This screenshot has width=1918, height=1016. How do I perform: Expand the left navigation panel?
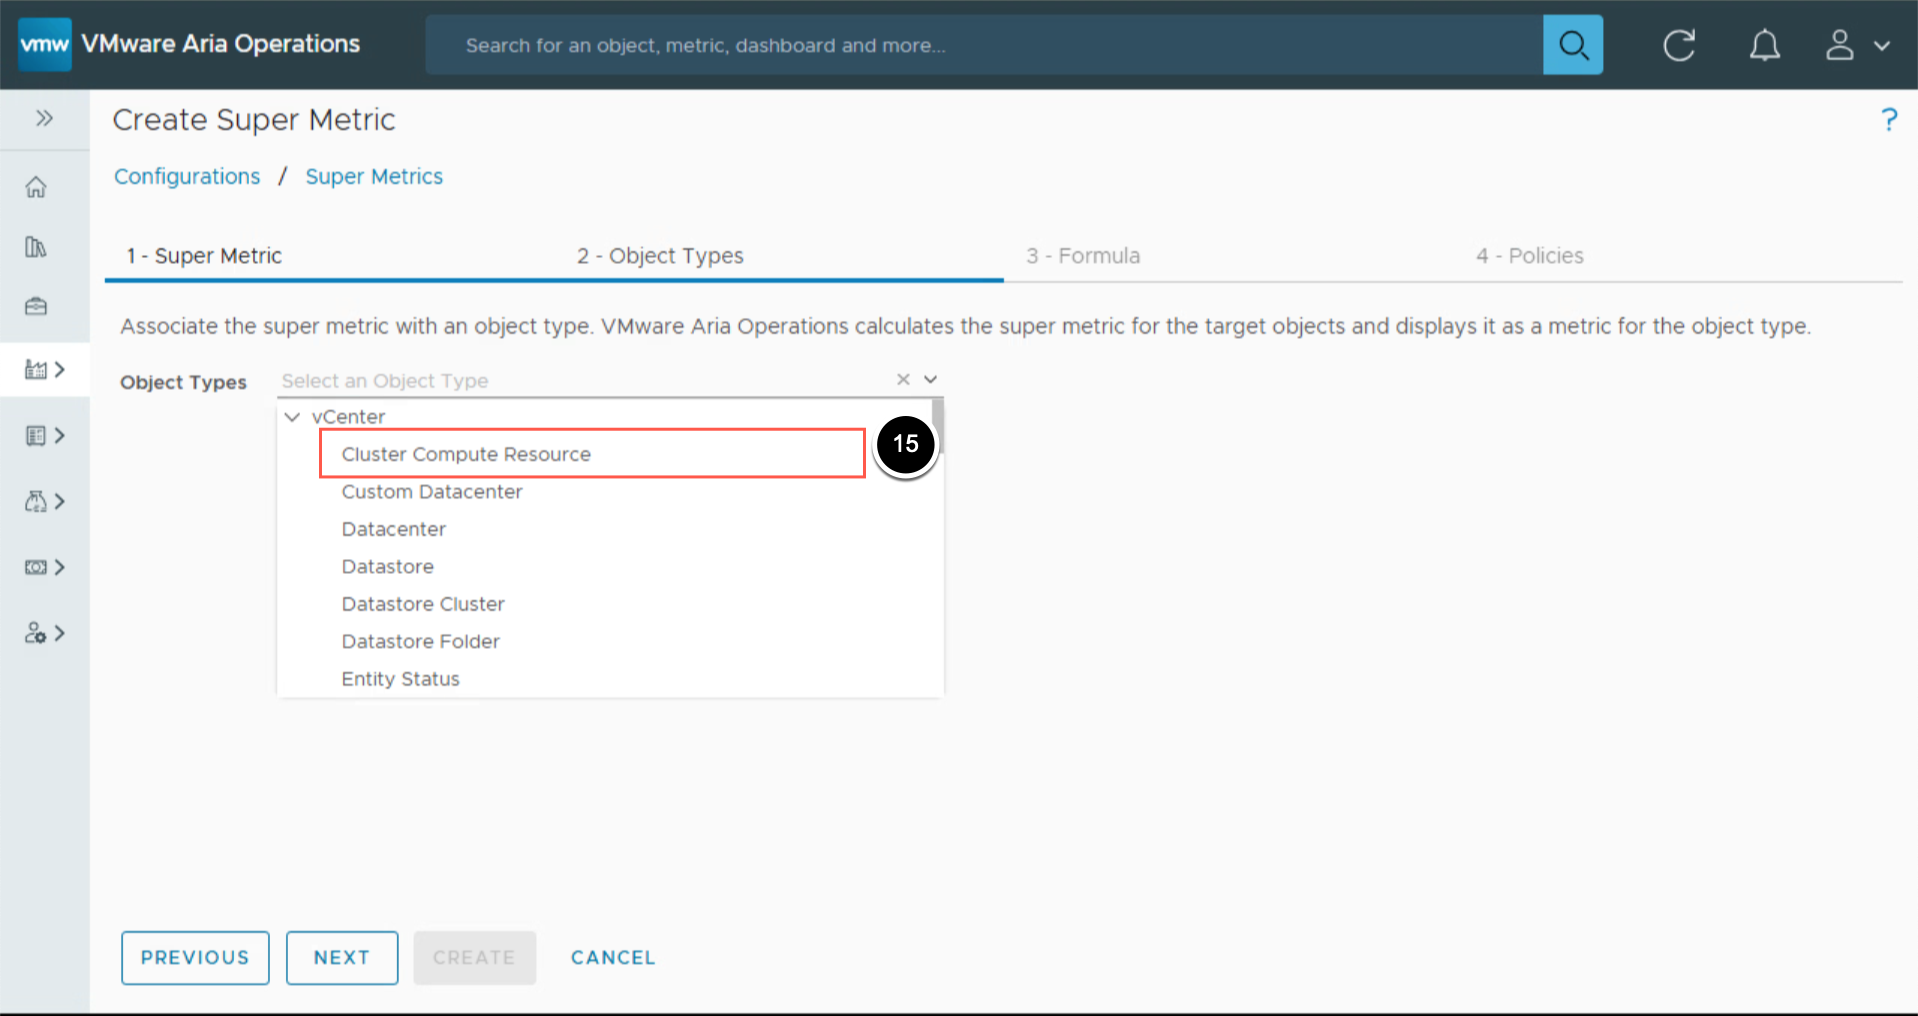(44, 118)
